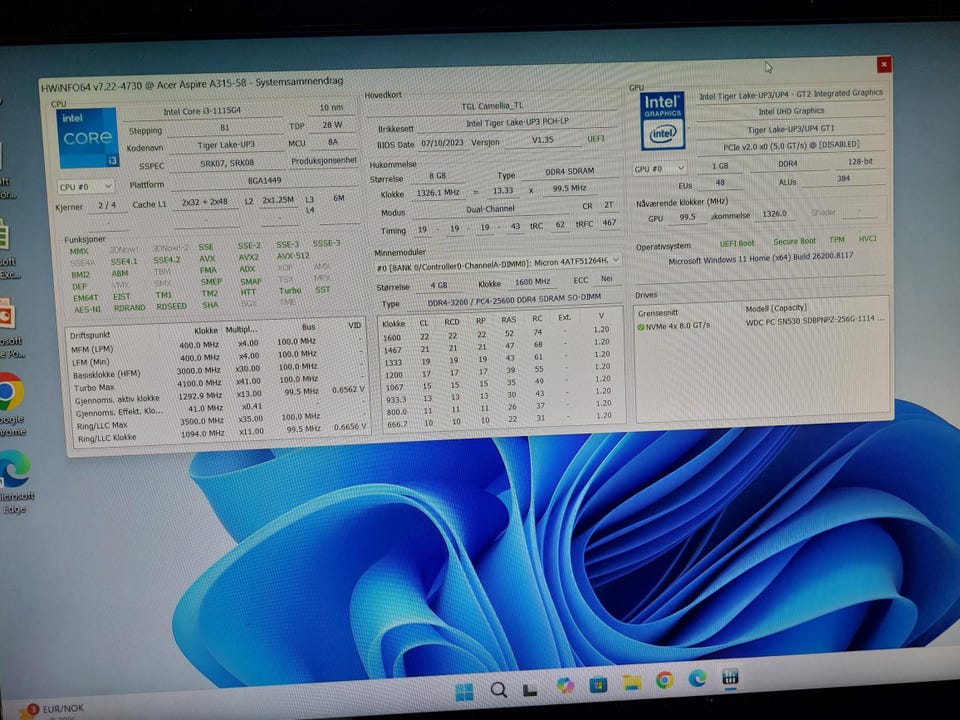Open taskbar Search magnifier
960x720 pixels.
pyautogui.click(x=498, y=690)
